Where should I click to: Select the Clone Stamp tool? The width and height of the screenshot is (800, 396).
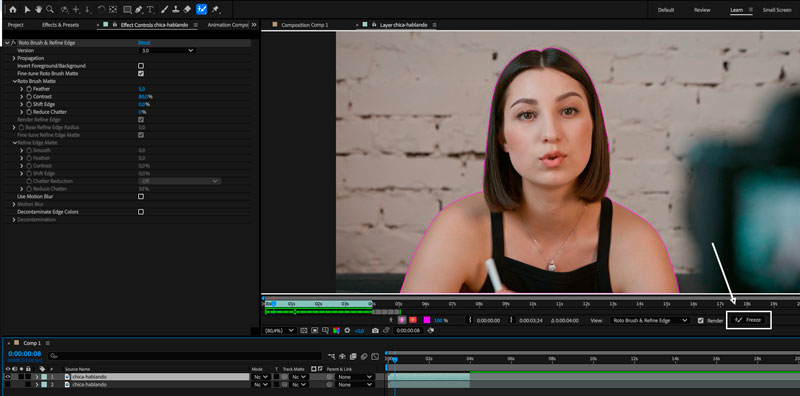click(176, 9)
